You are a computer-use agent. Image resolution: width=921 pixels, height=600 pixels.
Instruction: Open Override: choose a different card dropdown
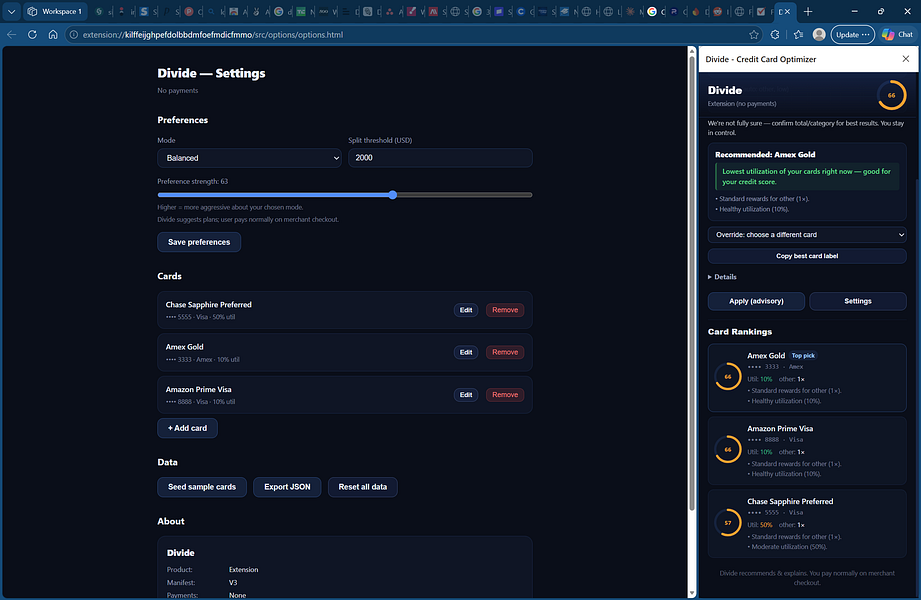tap(806, 234)
